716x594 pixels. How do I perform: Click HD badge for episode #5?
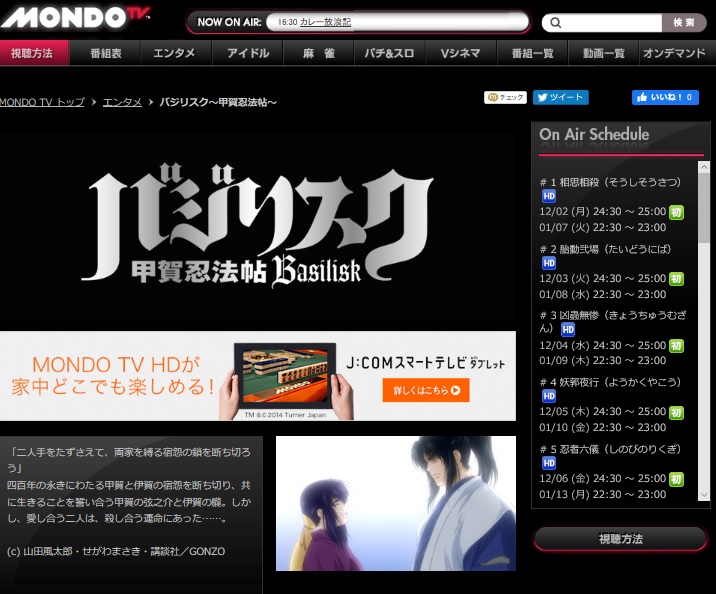549,463
